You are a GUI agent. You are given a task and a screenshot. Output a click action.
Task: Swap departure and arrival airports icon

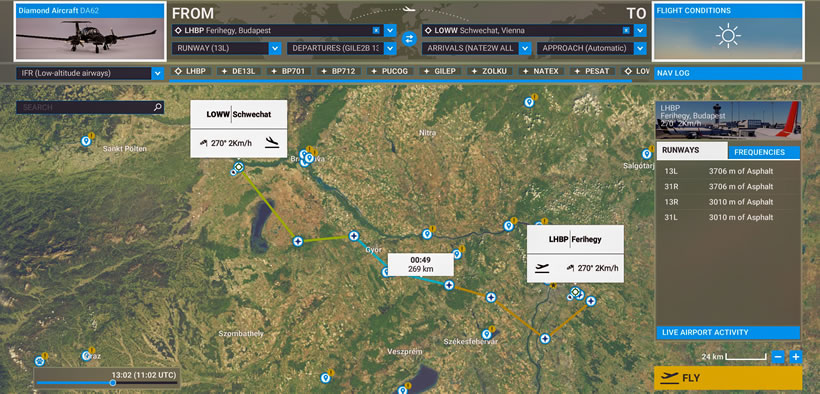(409, 39)
